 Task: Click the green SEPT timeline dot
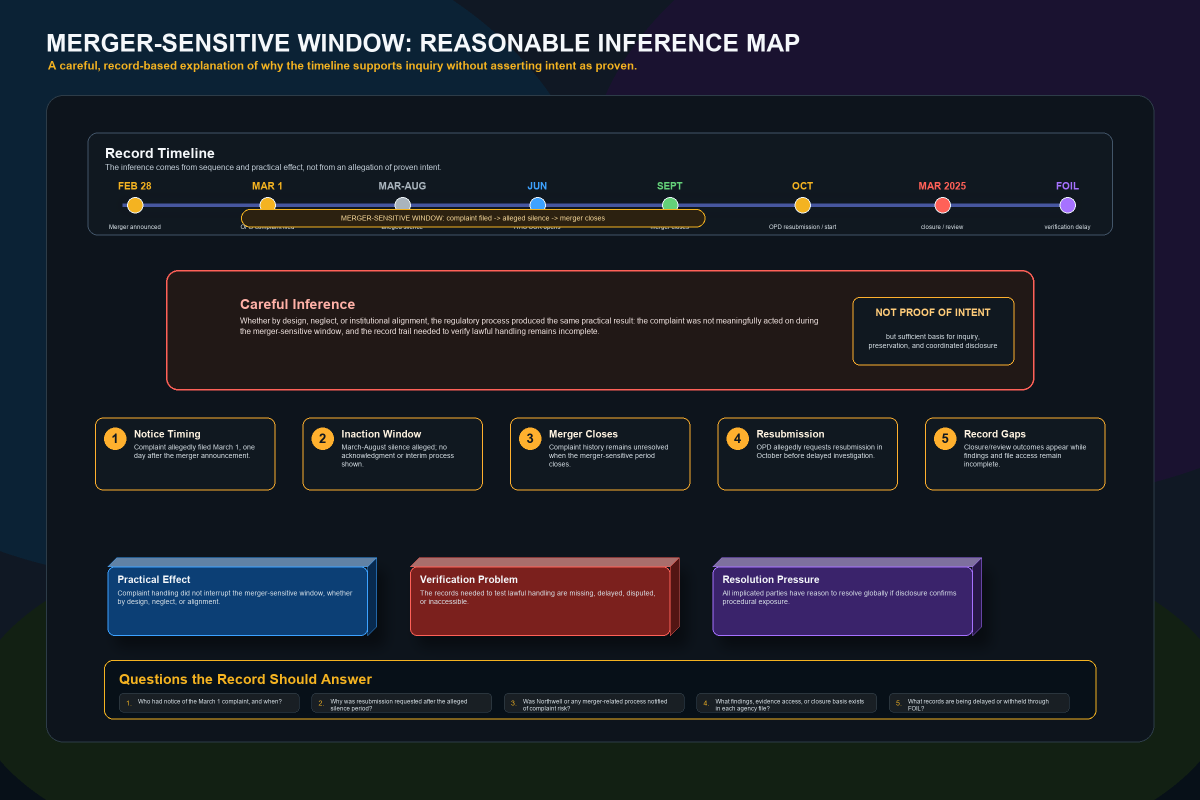pos(670,204)
